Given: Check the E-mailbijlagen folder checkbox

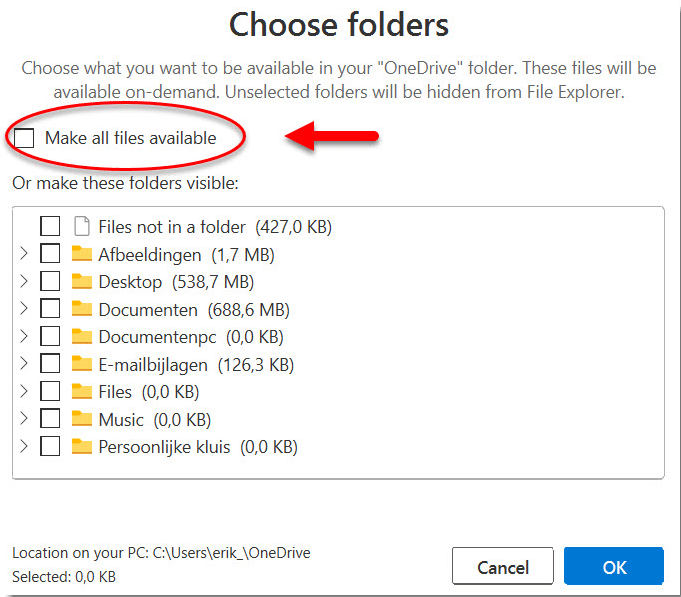Looking at the screenshot, I should (50, 364).
